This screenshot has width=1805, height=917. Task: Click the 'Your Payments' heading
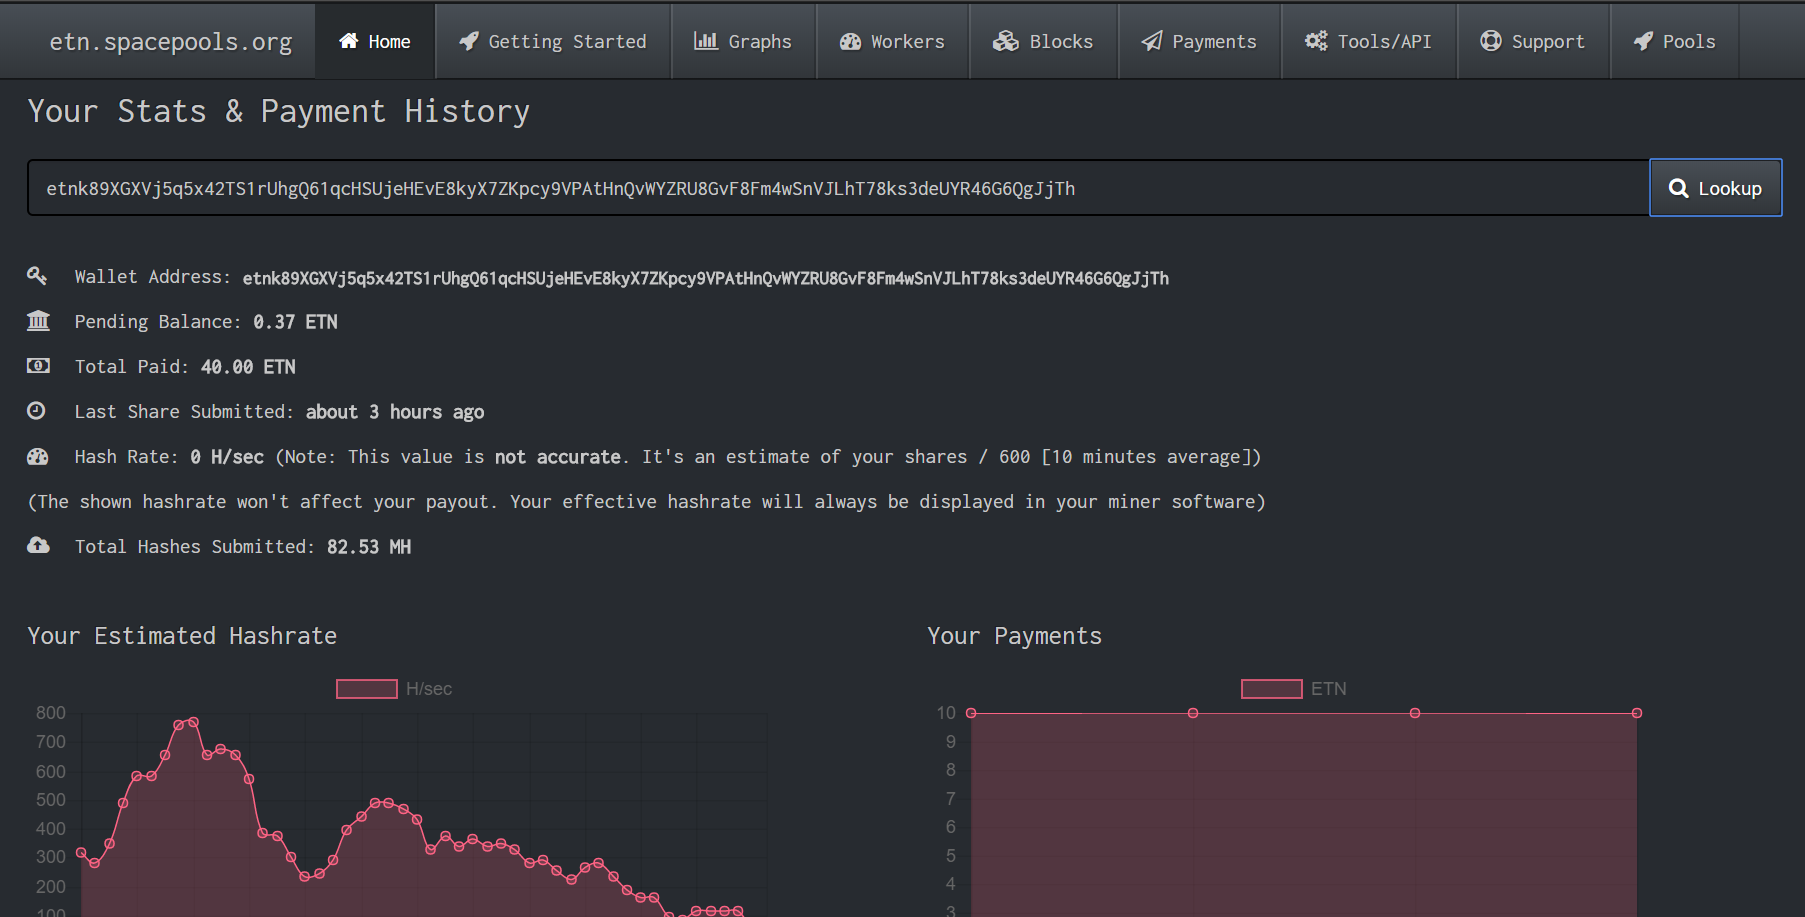[1015, 636]
